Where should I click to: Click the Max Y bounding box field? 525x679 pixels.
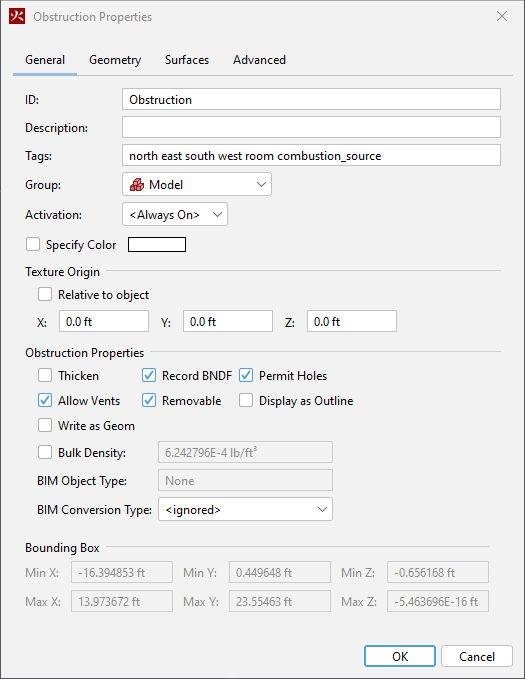point(280,601)
